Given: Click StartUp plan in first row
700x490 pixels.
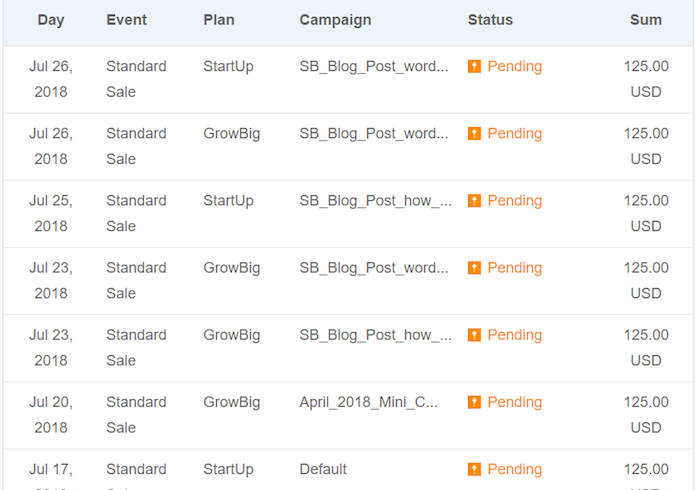Looking at the screenshot, I should (228, 67).
